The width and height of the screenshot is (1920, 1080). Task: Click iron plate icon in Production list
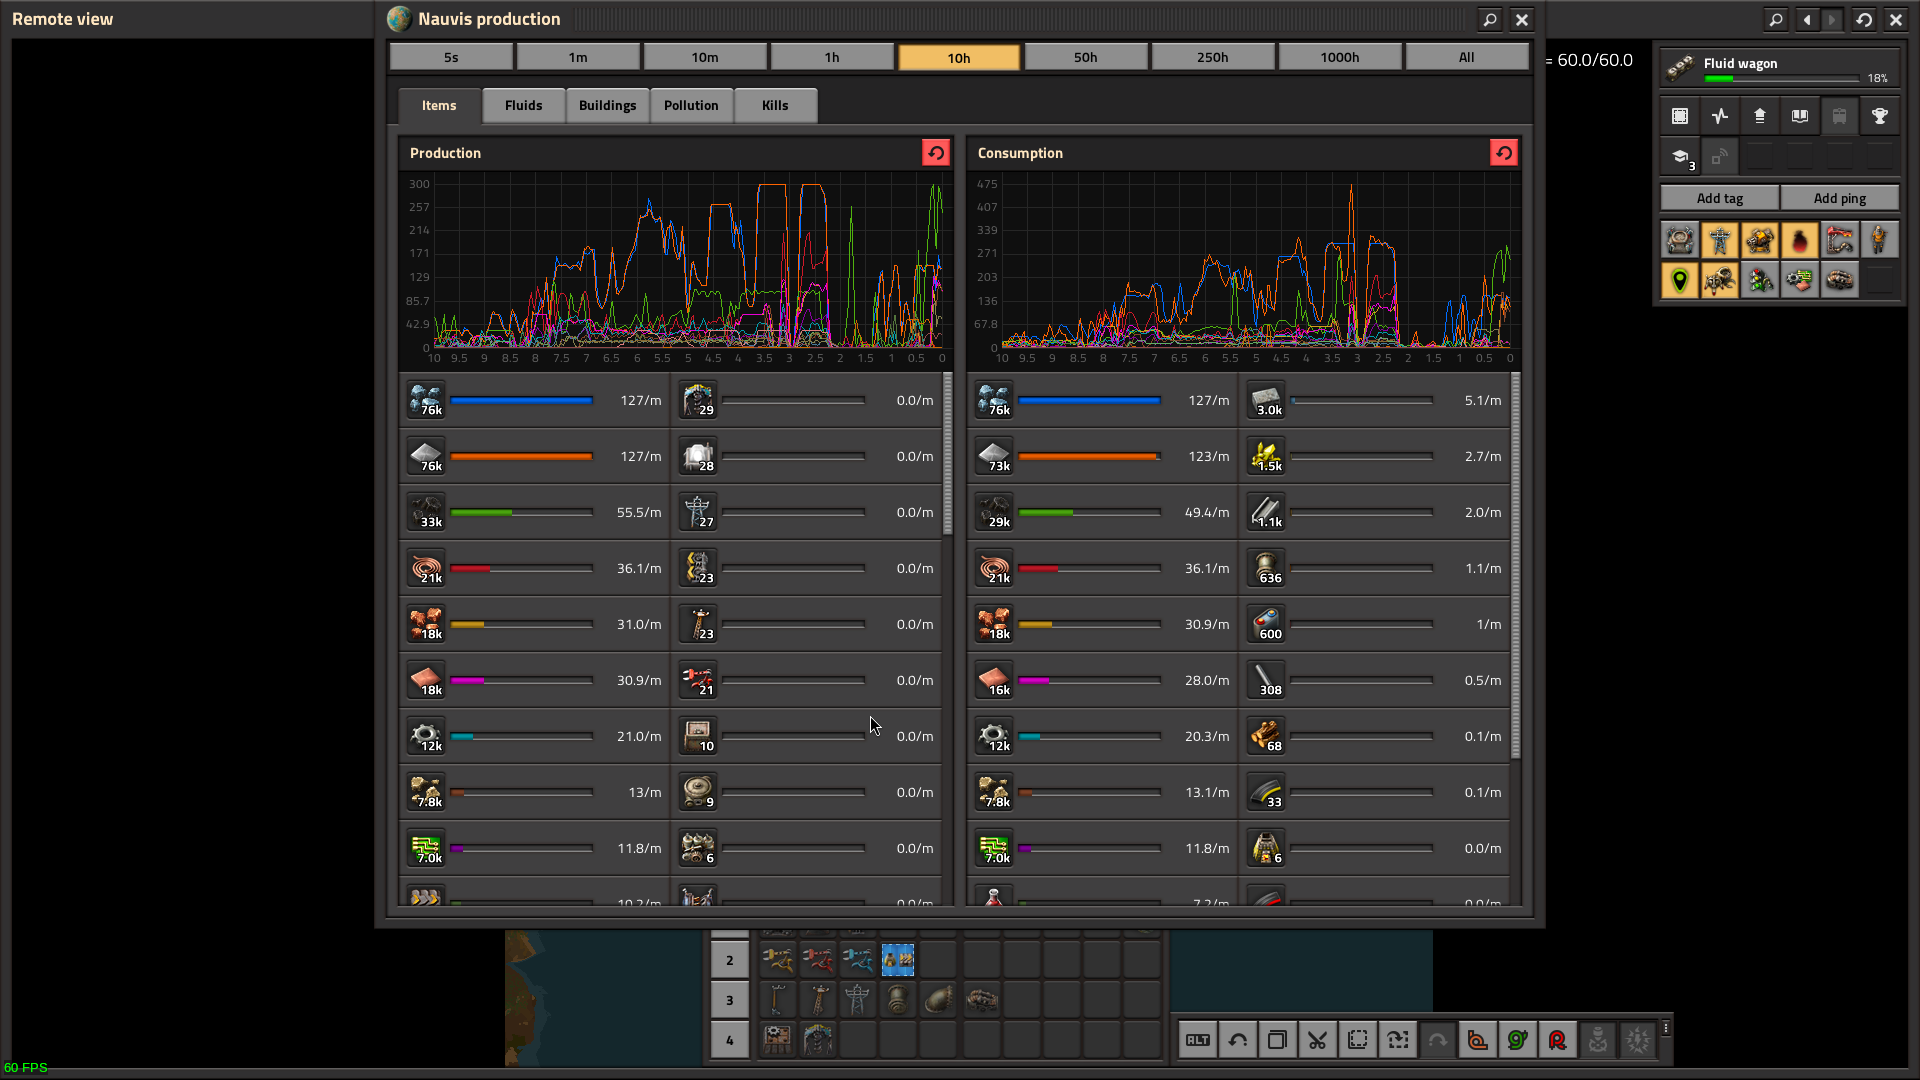426,456
